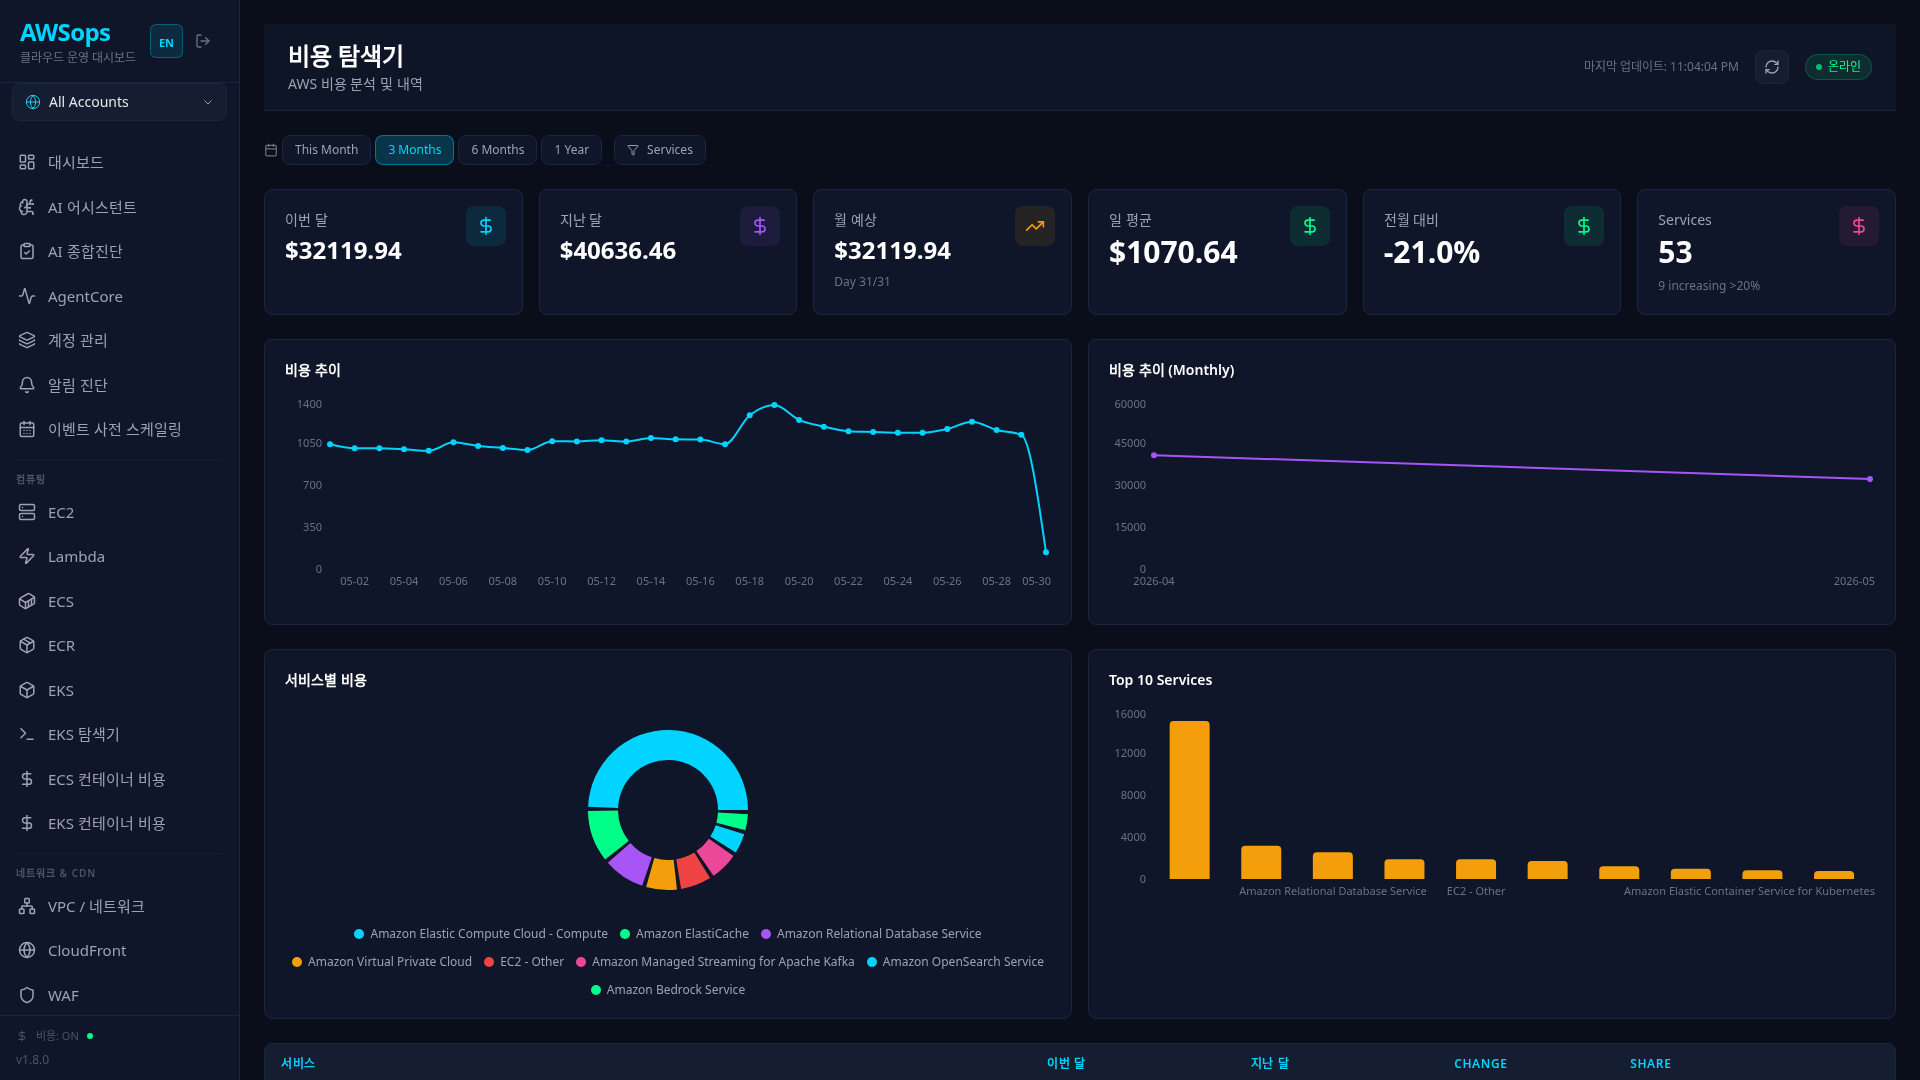The width and height of the screenshot is (1920, 1080).
Task: Select the WAF shield icon
Action: point(27,995)
